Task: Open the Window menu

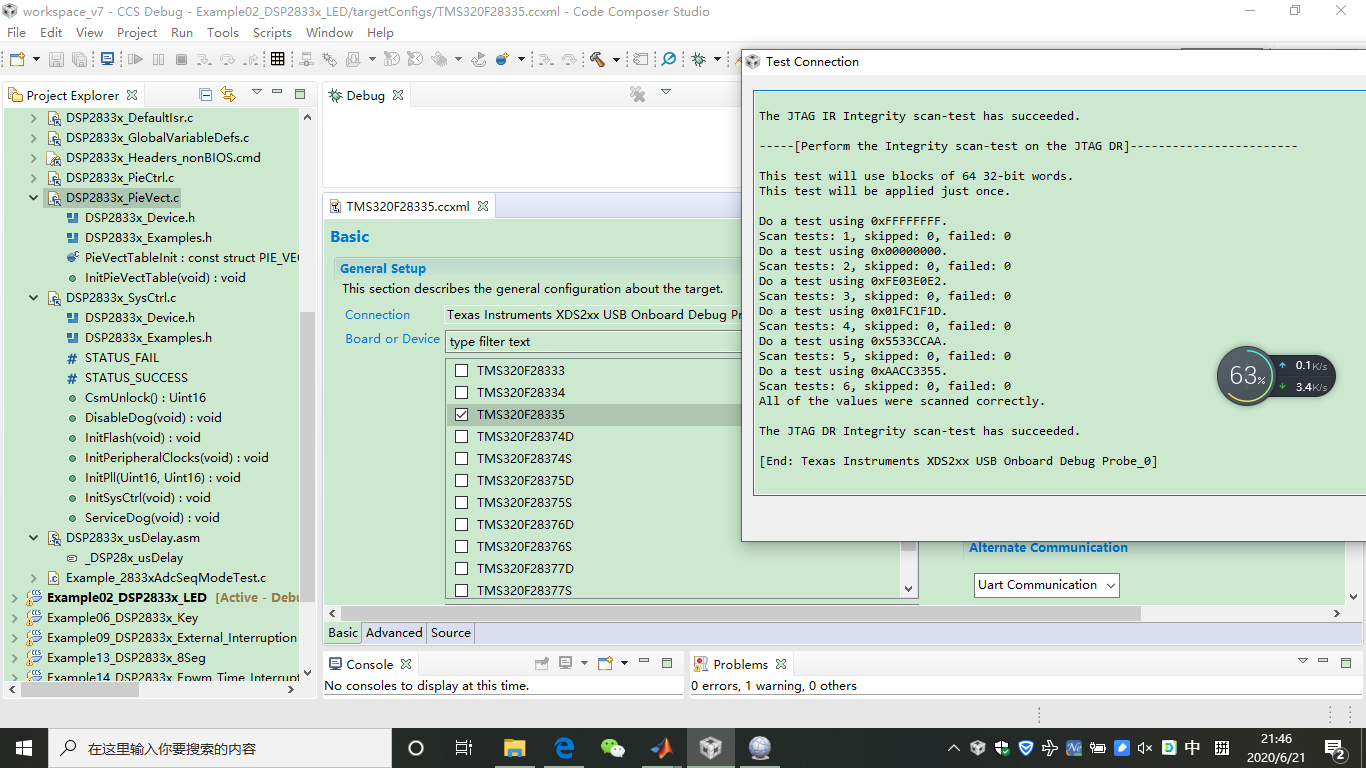Action: click(x=329, y=32)
